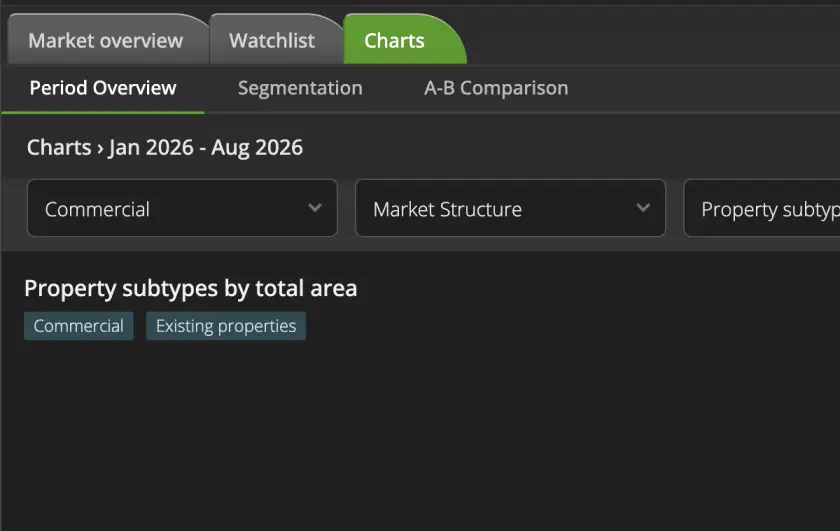Image resolution: width=840 pixels, height=531 pixels.
Task: Click heading Property subtypes by total area
Action: (x=191, y=288)
